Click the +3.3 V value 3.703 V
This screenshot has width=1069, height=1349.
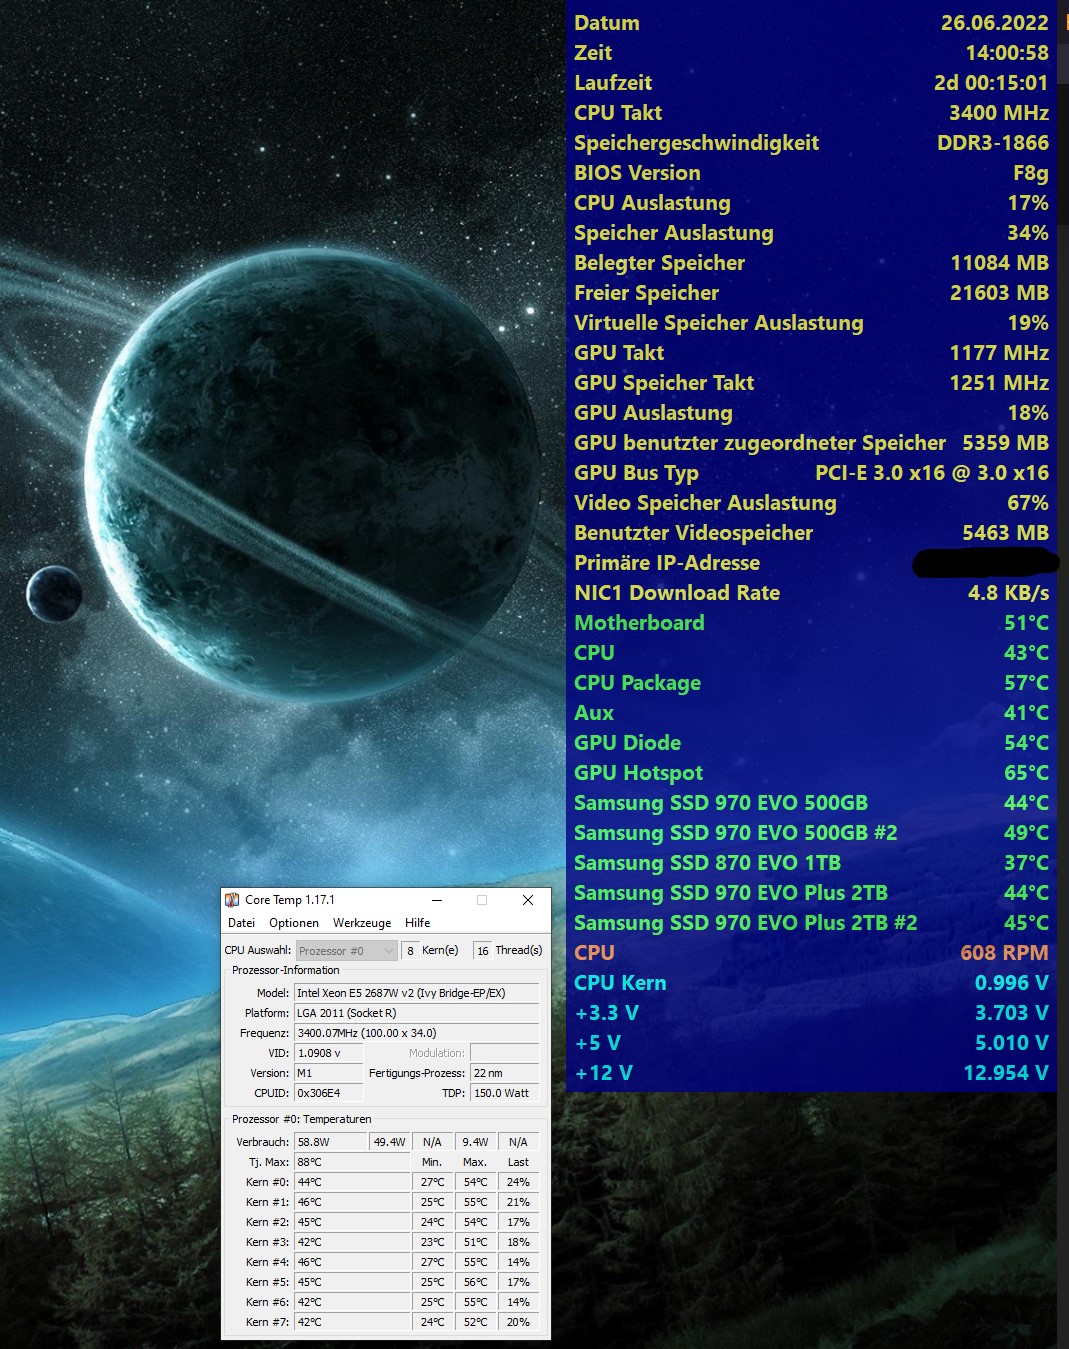click(x=1011, y=1013)
